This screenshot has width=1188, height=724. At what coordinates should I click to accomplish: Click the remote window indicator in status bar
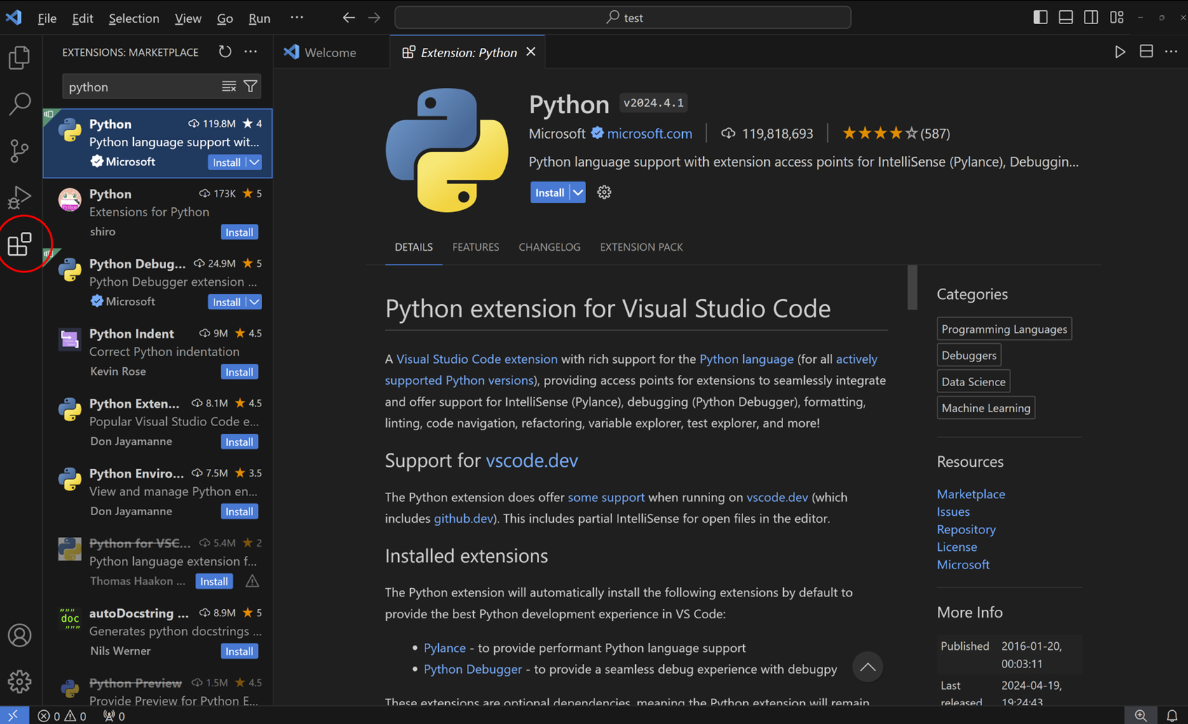coord(14,716)
